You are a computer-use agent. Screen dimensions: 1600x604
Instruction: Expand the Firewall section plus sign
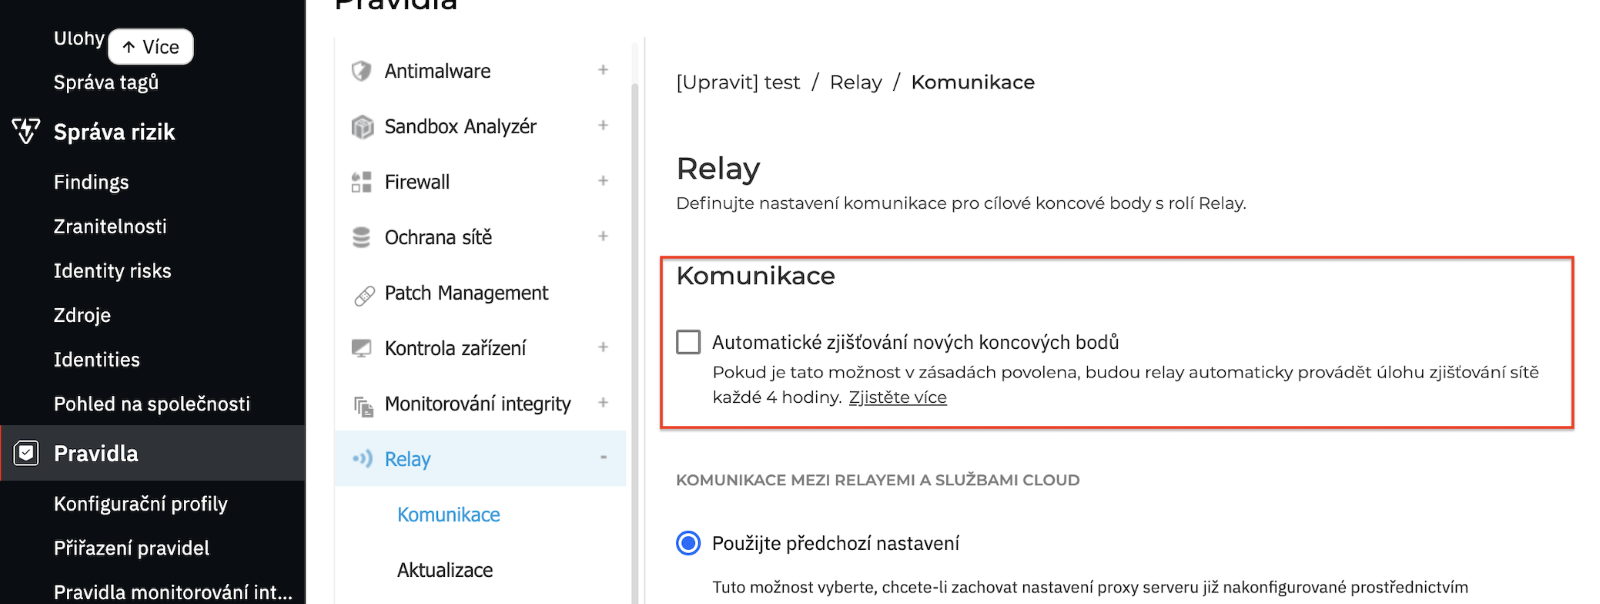[603, 181]
